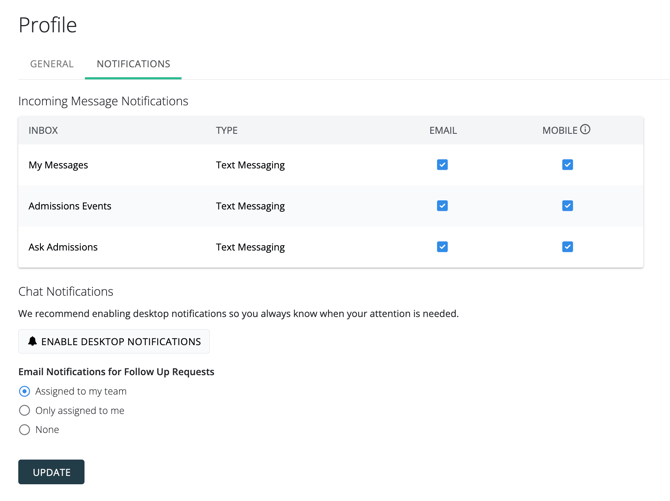Screen dimensions: 670x501
Task: Switch to the General tab
Action: pyautogui.click(x=52, y=64)
